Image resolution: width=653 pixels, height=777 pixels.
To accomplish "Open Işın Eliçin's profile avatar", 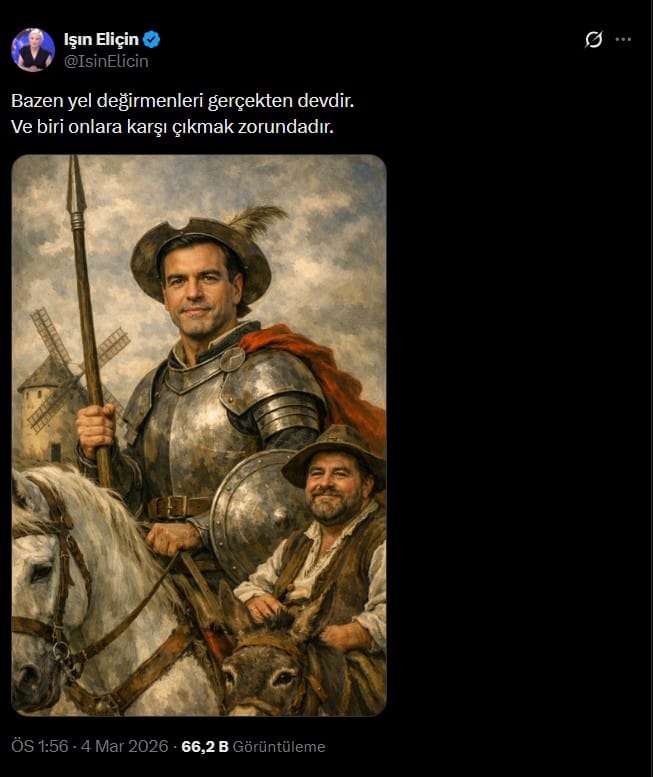I will (33, 50).
